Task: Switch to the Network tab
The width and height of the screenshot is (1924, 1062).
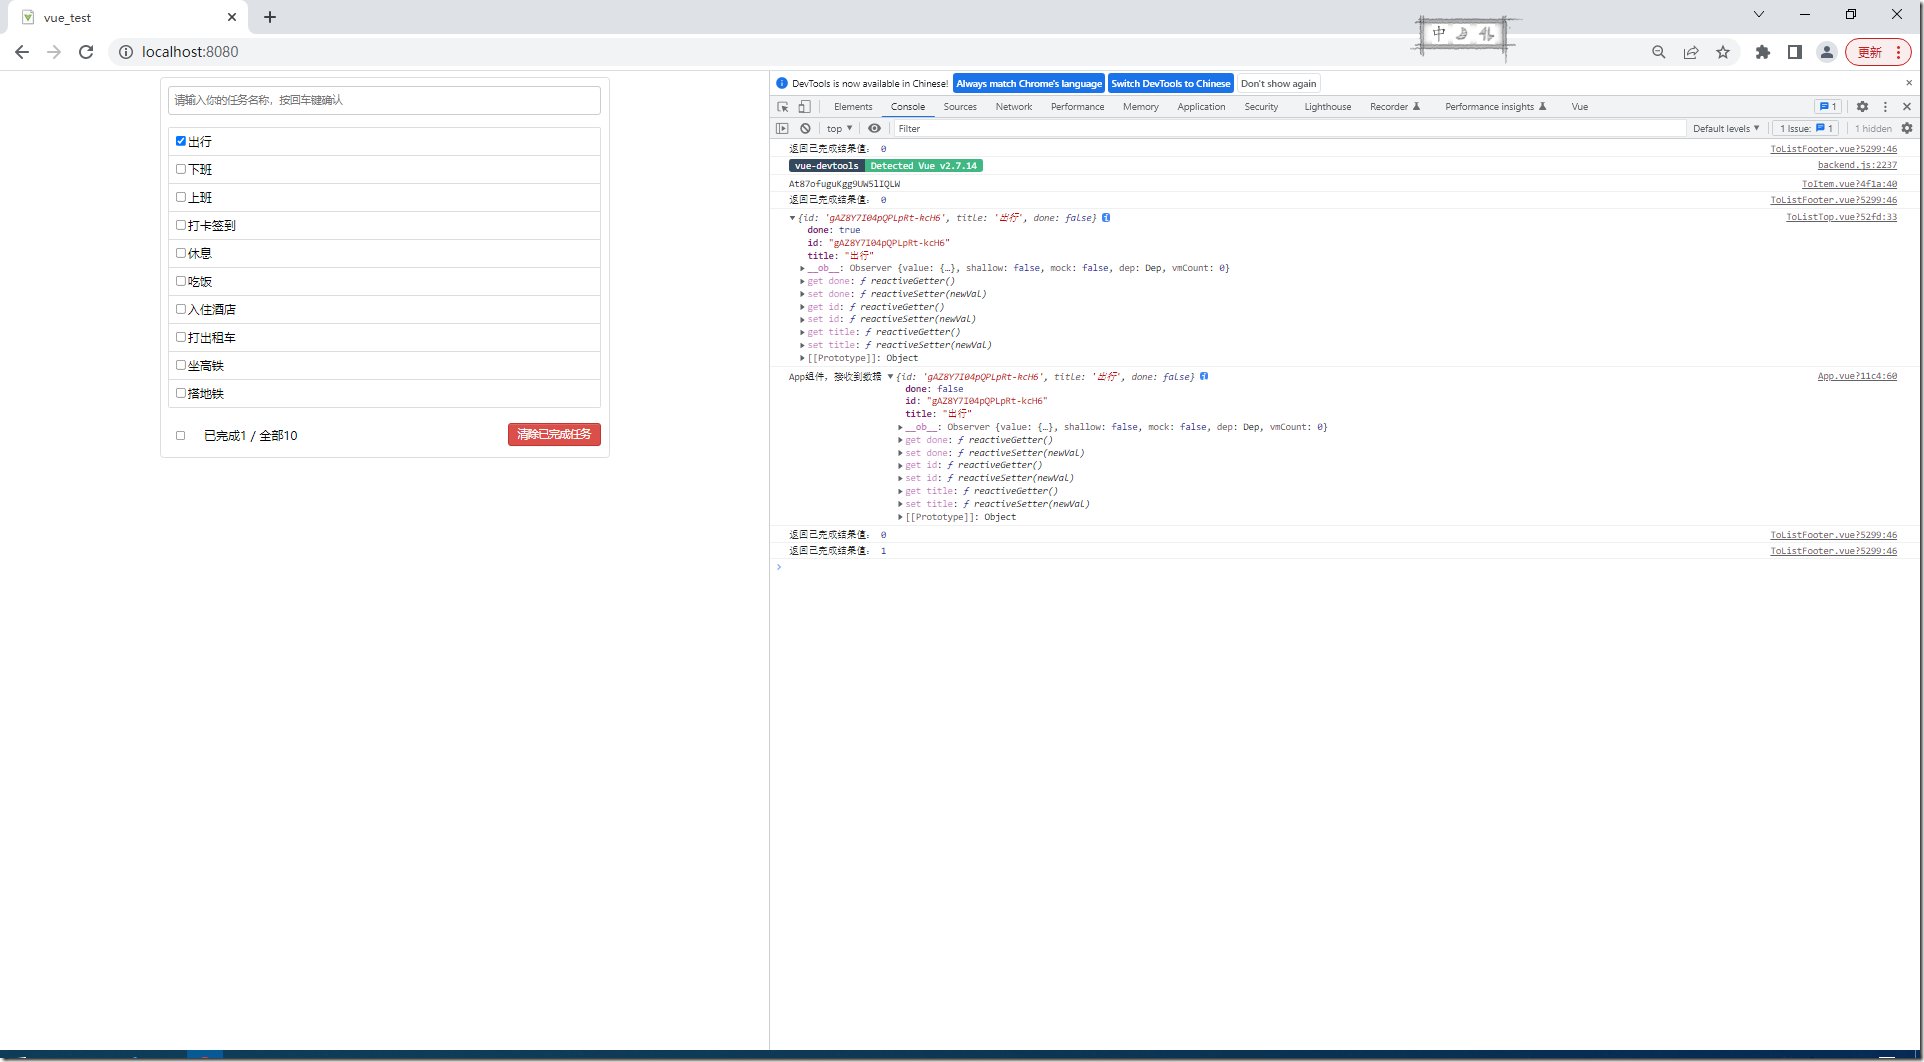Action: (x=1014, y=107)
